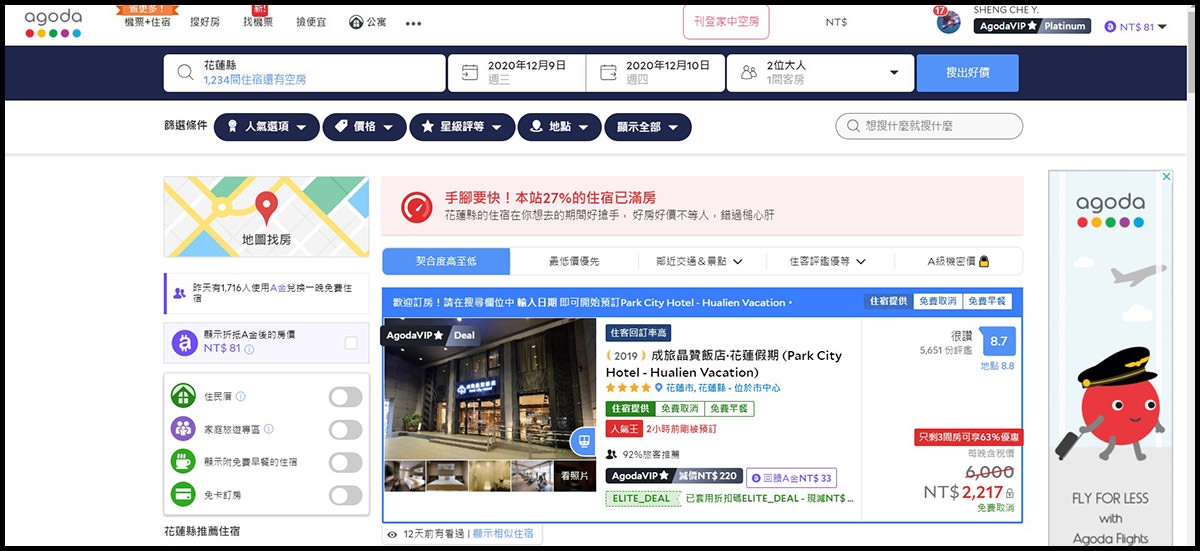This screenshot has height=551, width=1200.
Task: Open the three-dots more menu
Action: coord(413,24)
